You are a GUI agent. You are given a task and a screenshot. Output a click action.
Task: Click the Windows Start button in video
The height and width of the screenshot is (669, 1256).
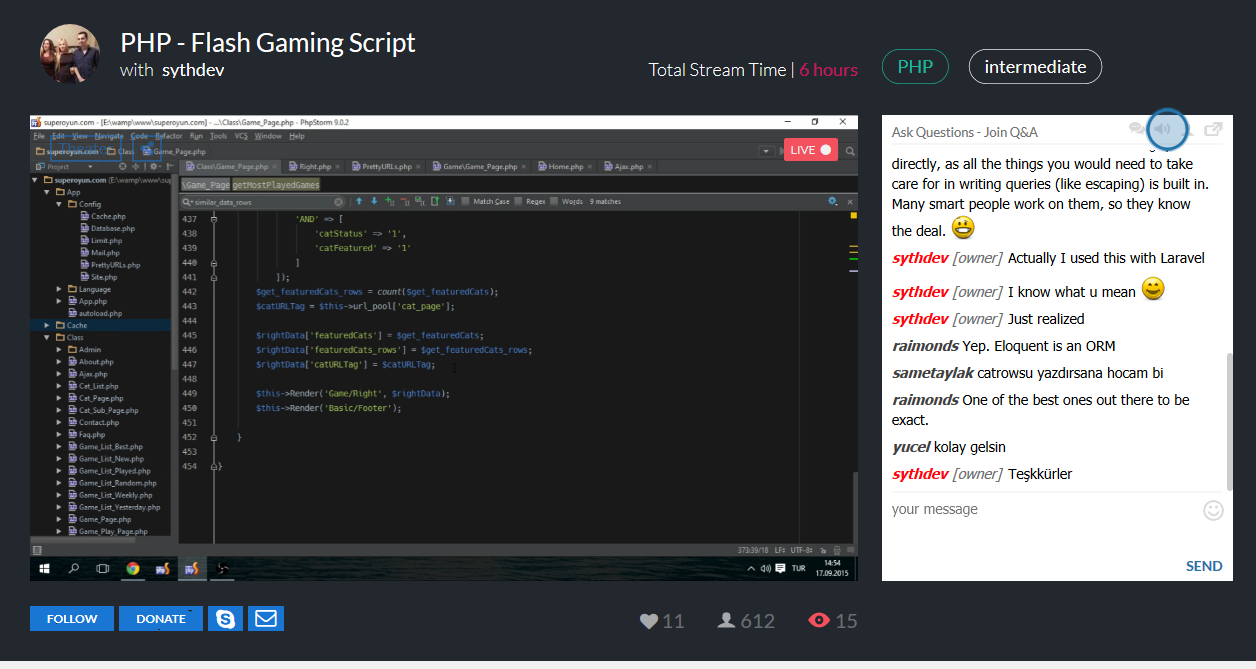click(45, 568)
